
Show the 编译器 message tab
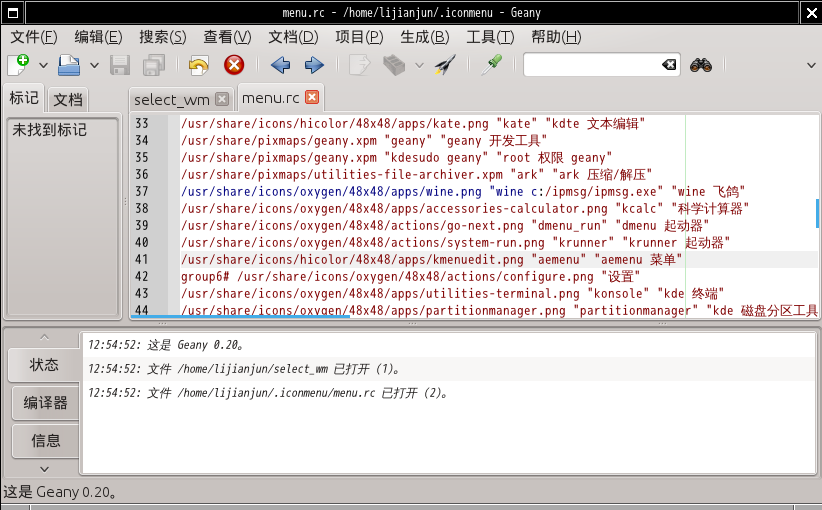pos(46,403)
